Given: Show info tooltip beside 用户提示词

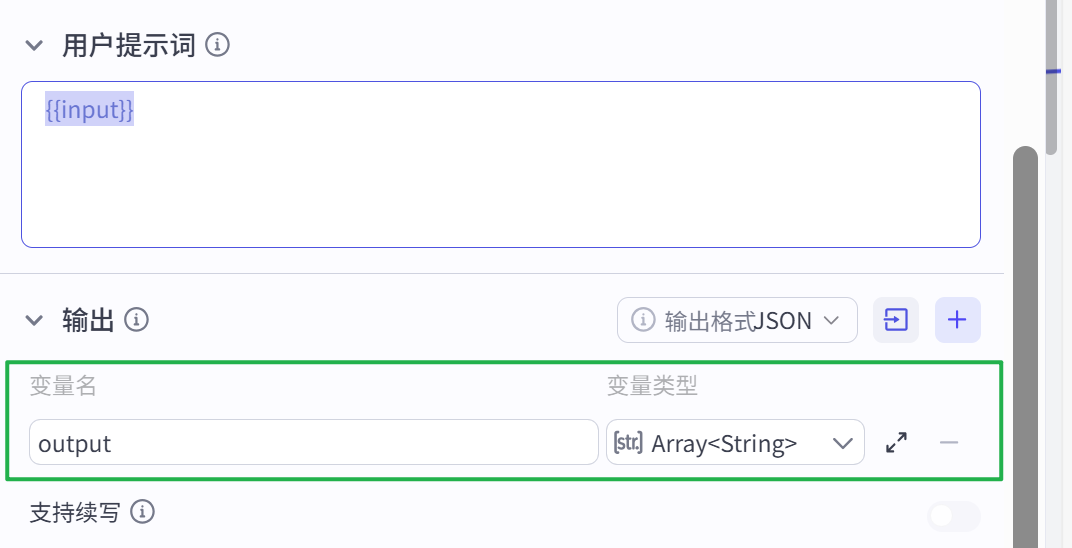Looking at the screenshot, I should [x=217, y=46].
